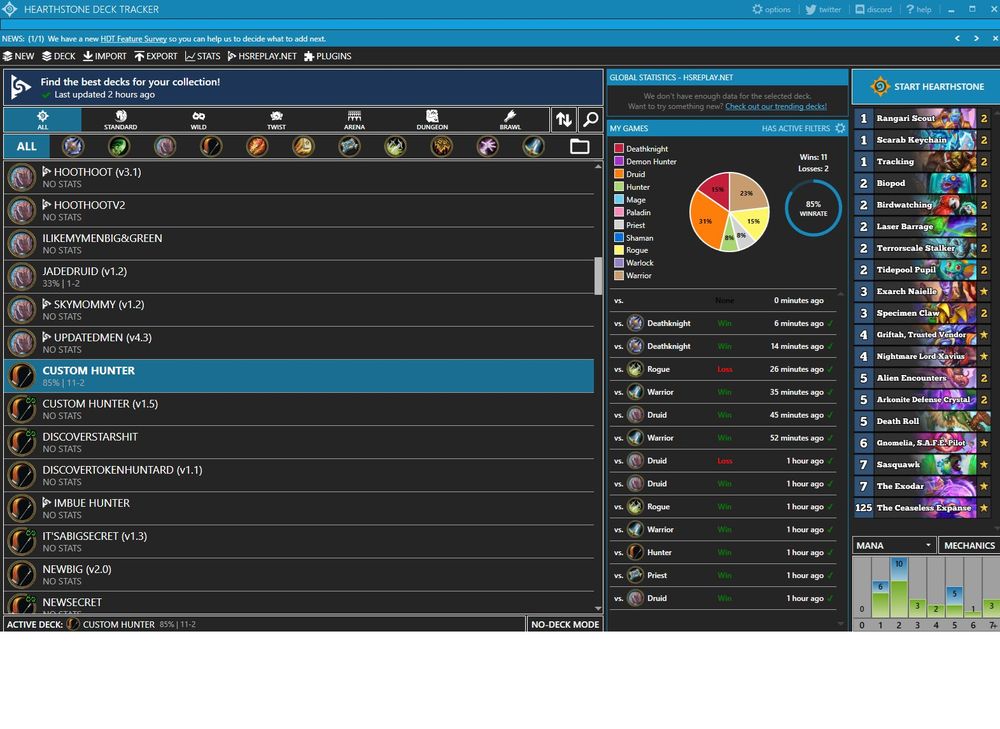Dismiss the news bar
The height and width of the screenshot is (729, 1000).
coord(995,38)
